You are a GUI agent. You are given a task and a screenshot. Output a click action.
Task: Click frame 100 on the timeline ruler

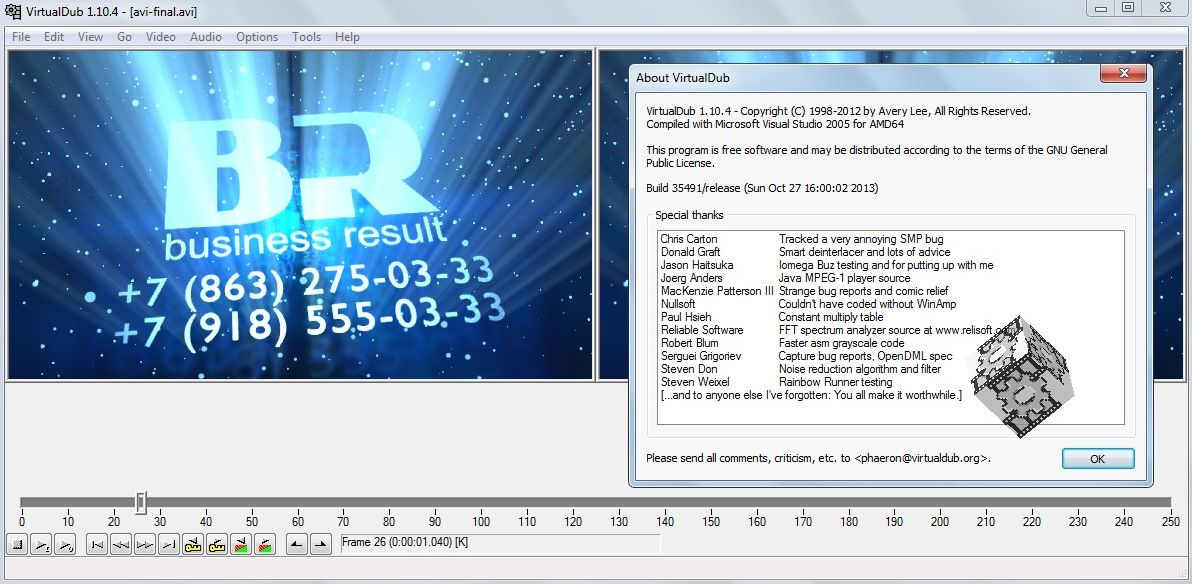point(480,522)
